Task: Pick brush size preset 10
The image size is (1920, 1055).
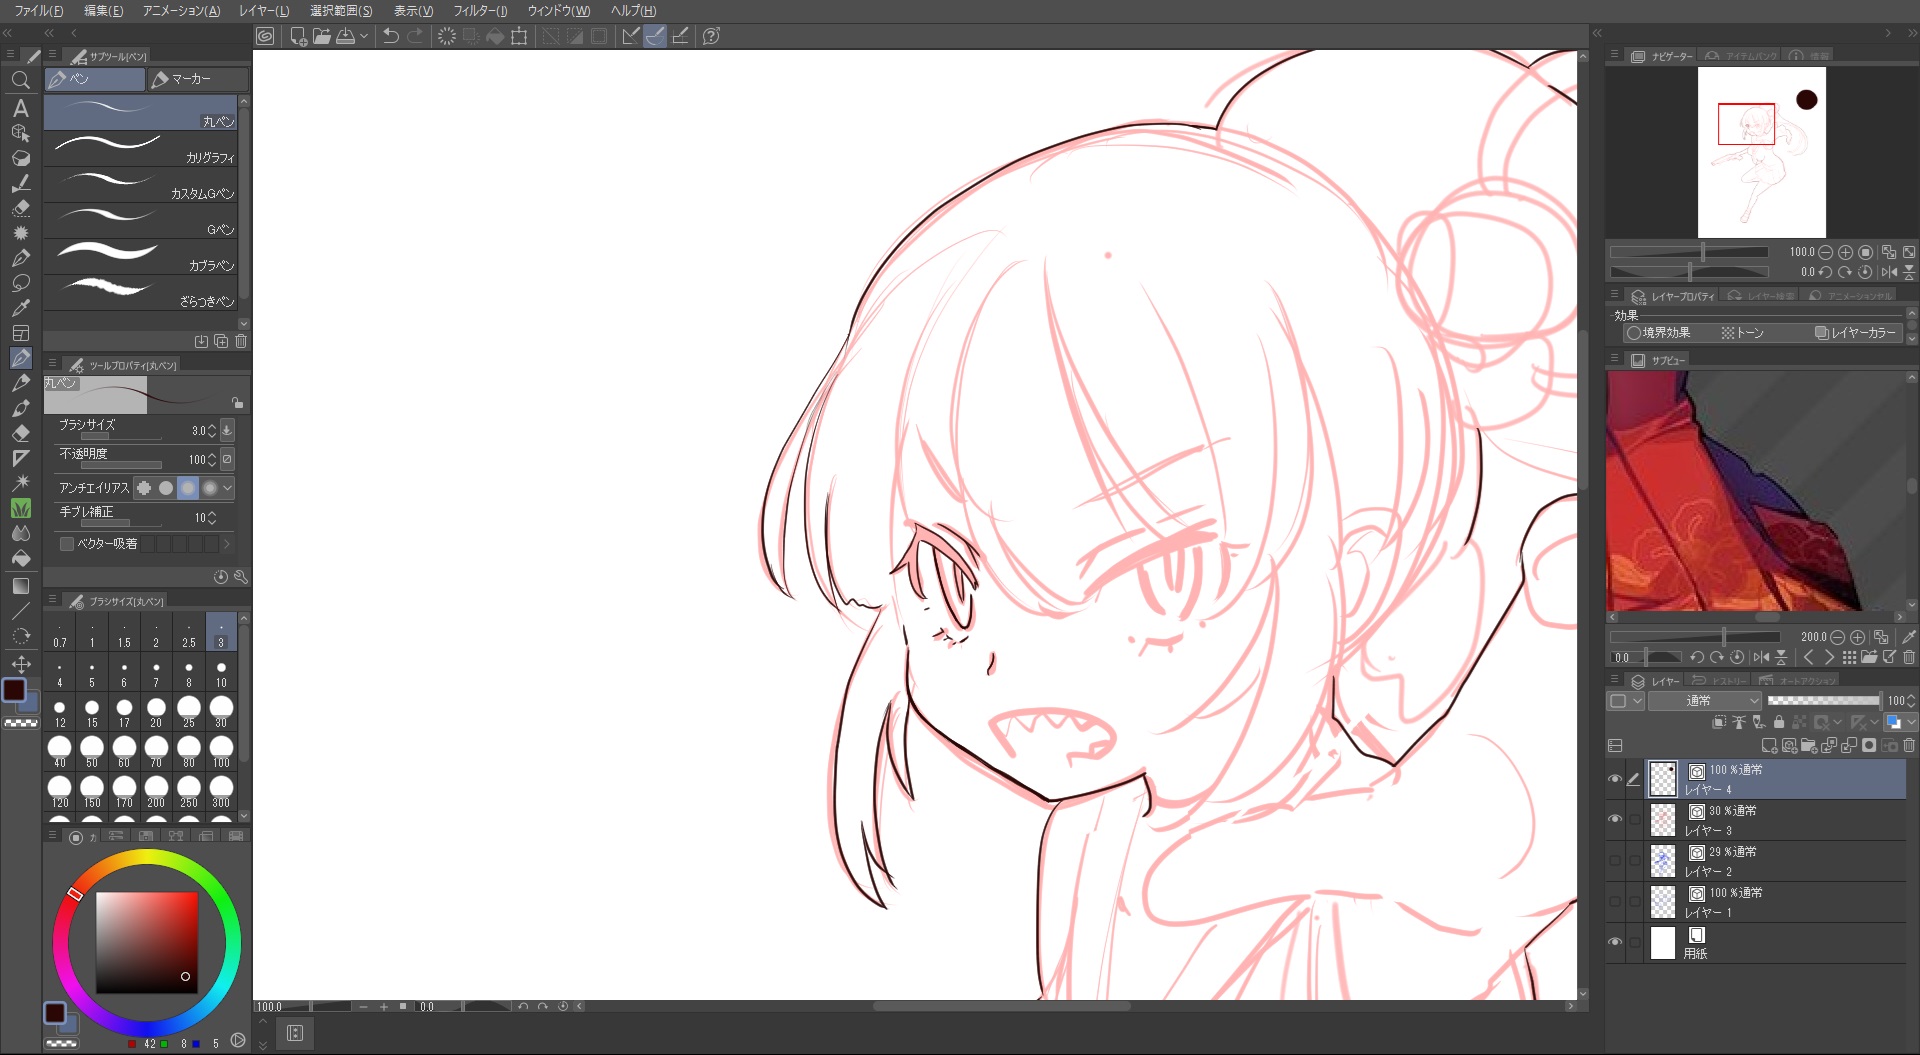Action: [x=221, y=673]
